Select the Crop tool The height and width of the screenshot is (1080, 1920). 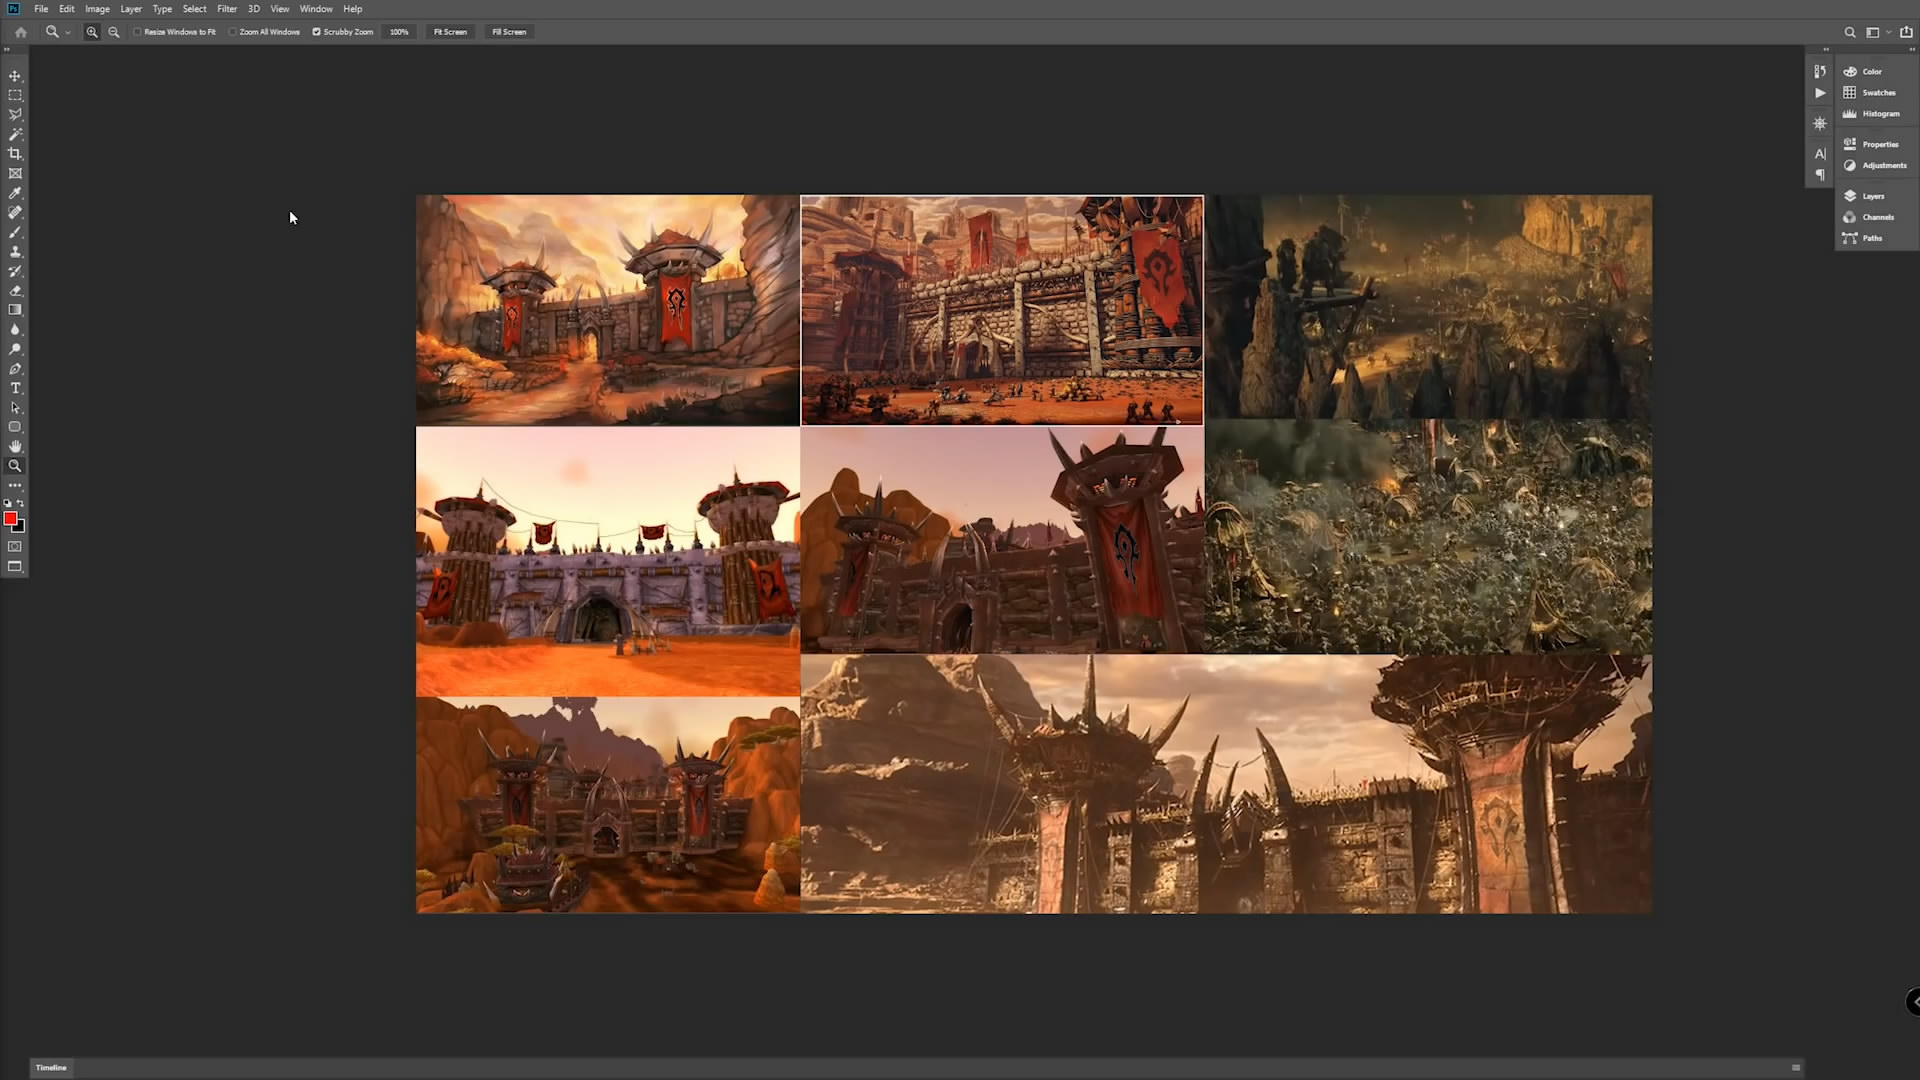tap(15, 154)
